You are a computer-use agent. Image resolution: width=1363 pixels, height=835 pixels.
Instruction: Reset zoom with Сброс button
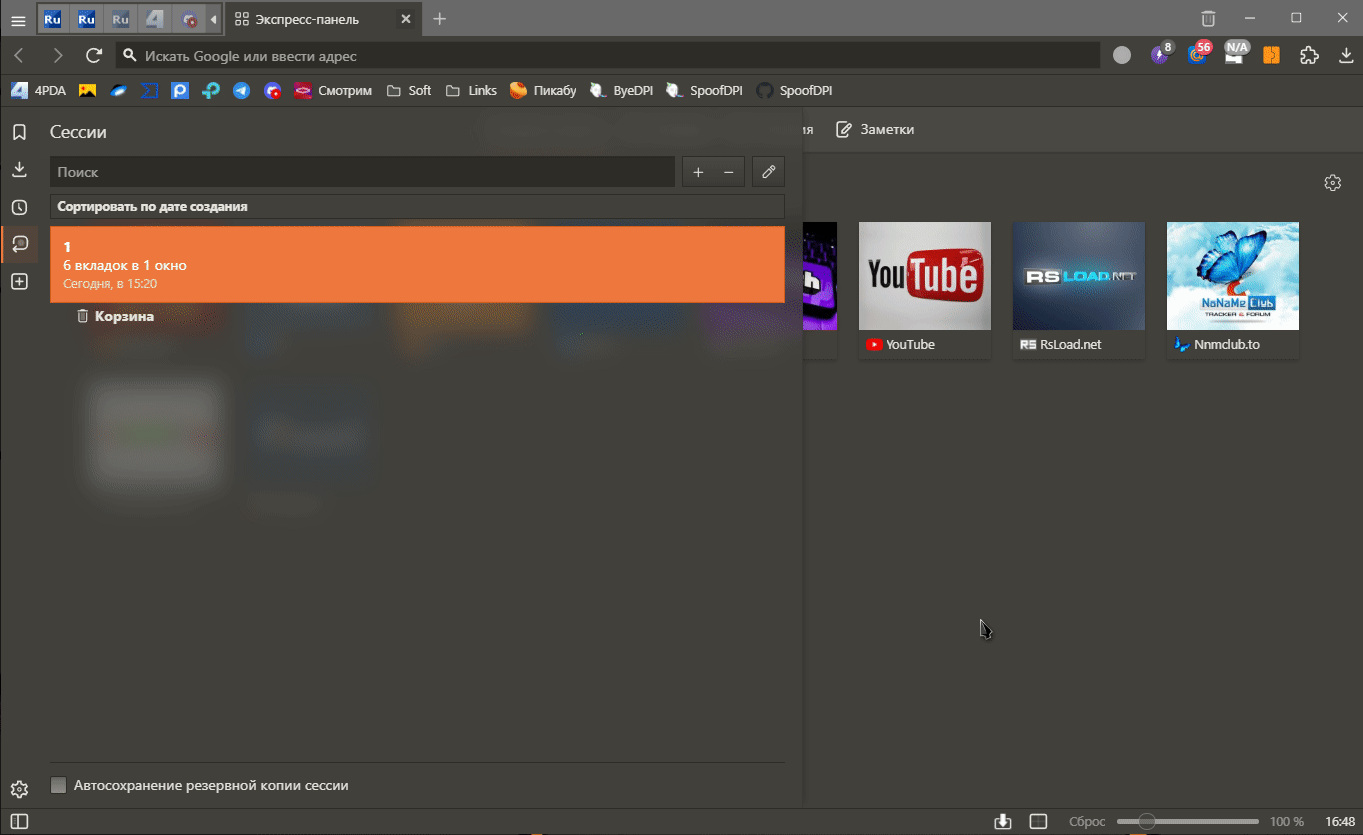1087,822
